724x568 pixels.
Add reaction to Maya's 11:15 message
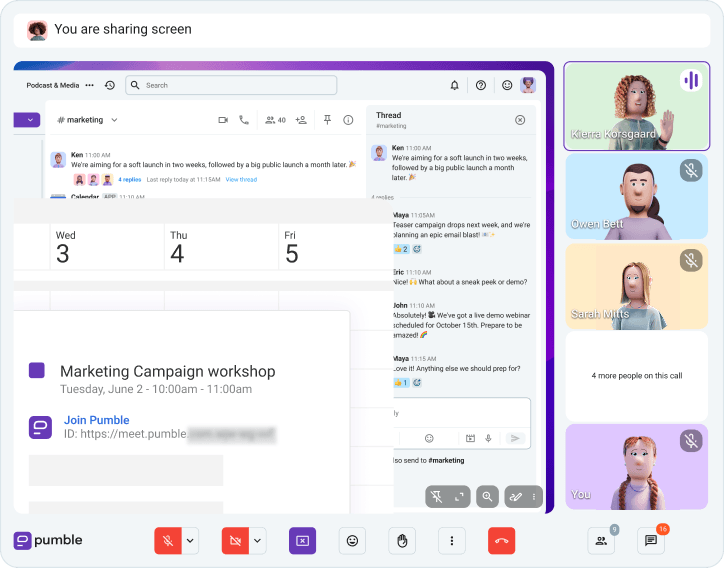click(417, 383)
